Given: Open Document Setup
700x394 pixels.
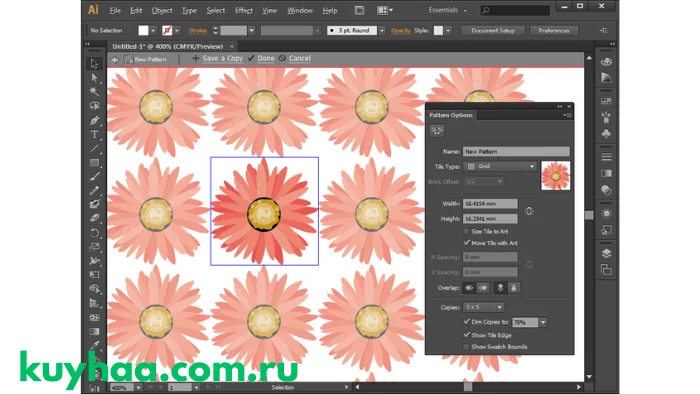Looking at the screenshot, I should pyautogui.click(x=493, y=30).
